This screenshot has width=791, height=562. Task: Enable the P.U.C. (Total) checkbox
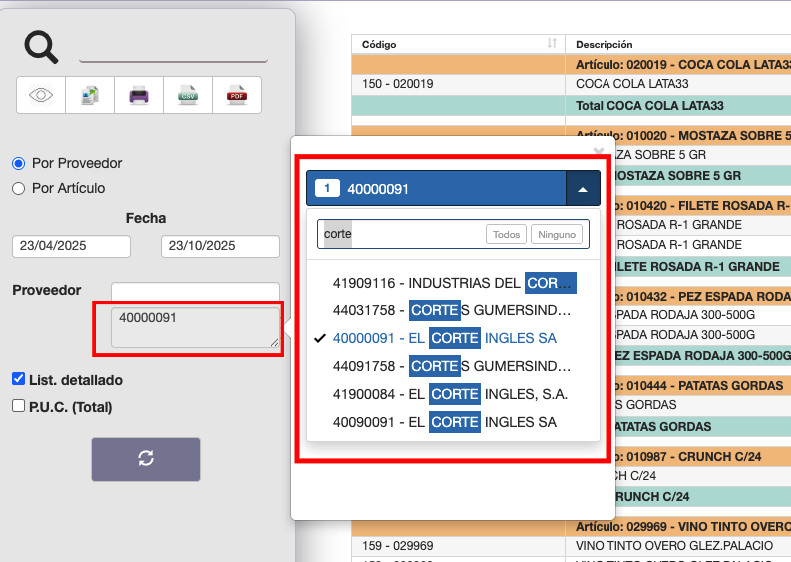point(18,406)
